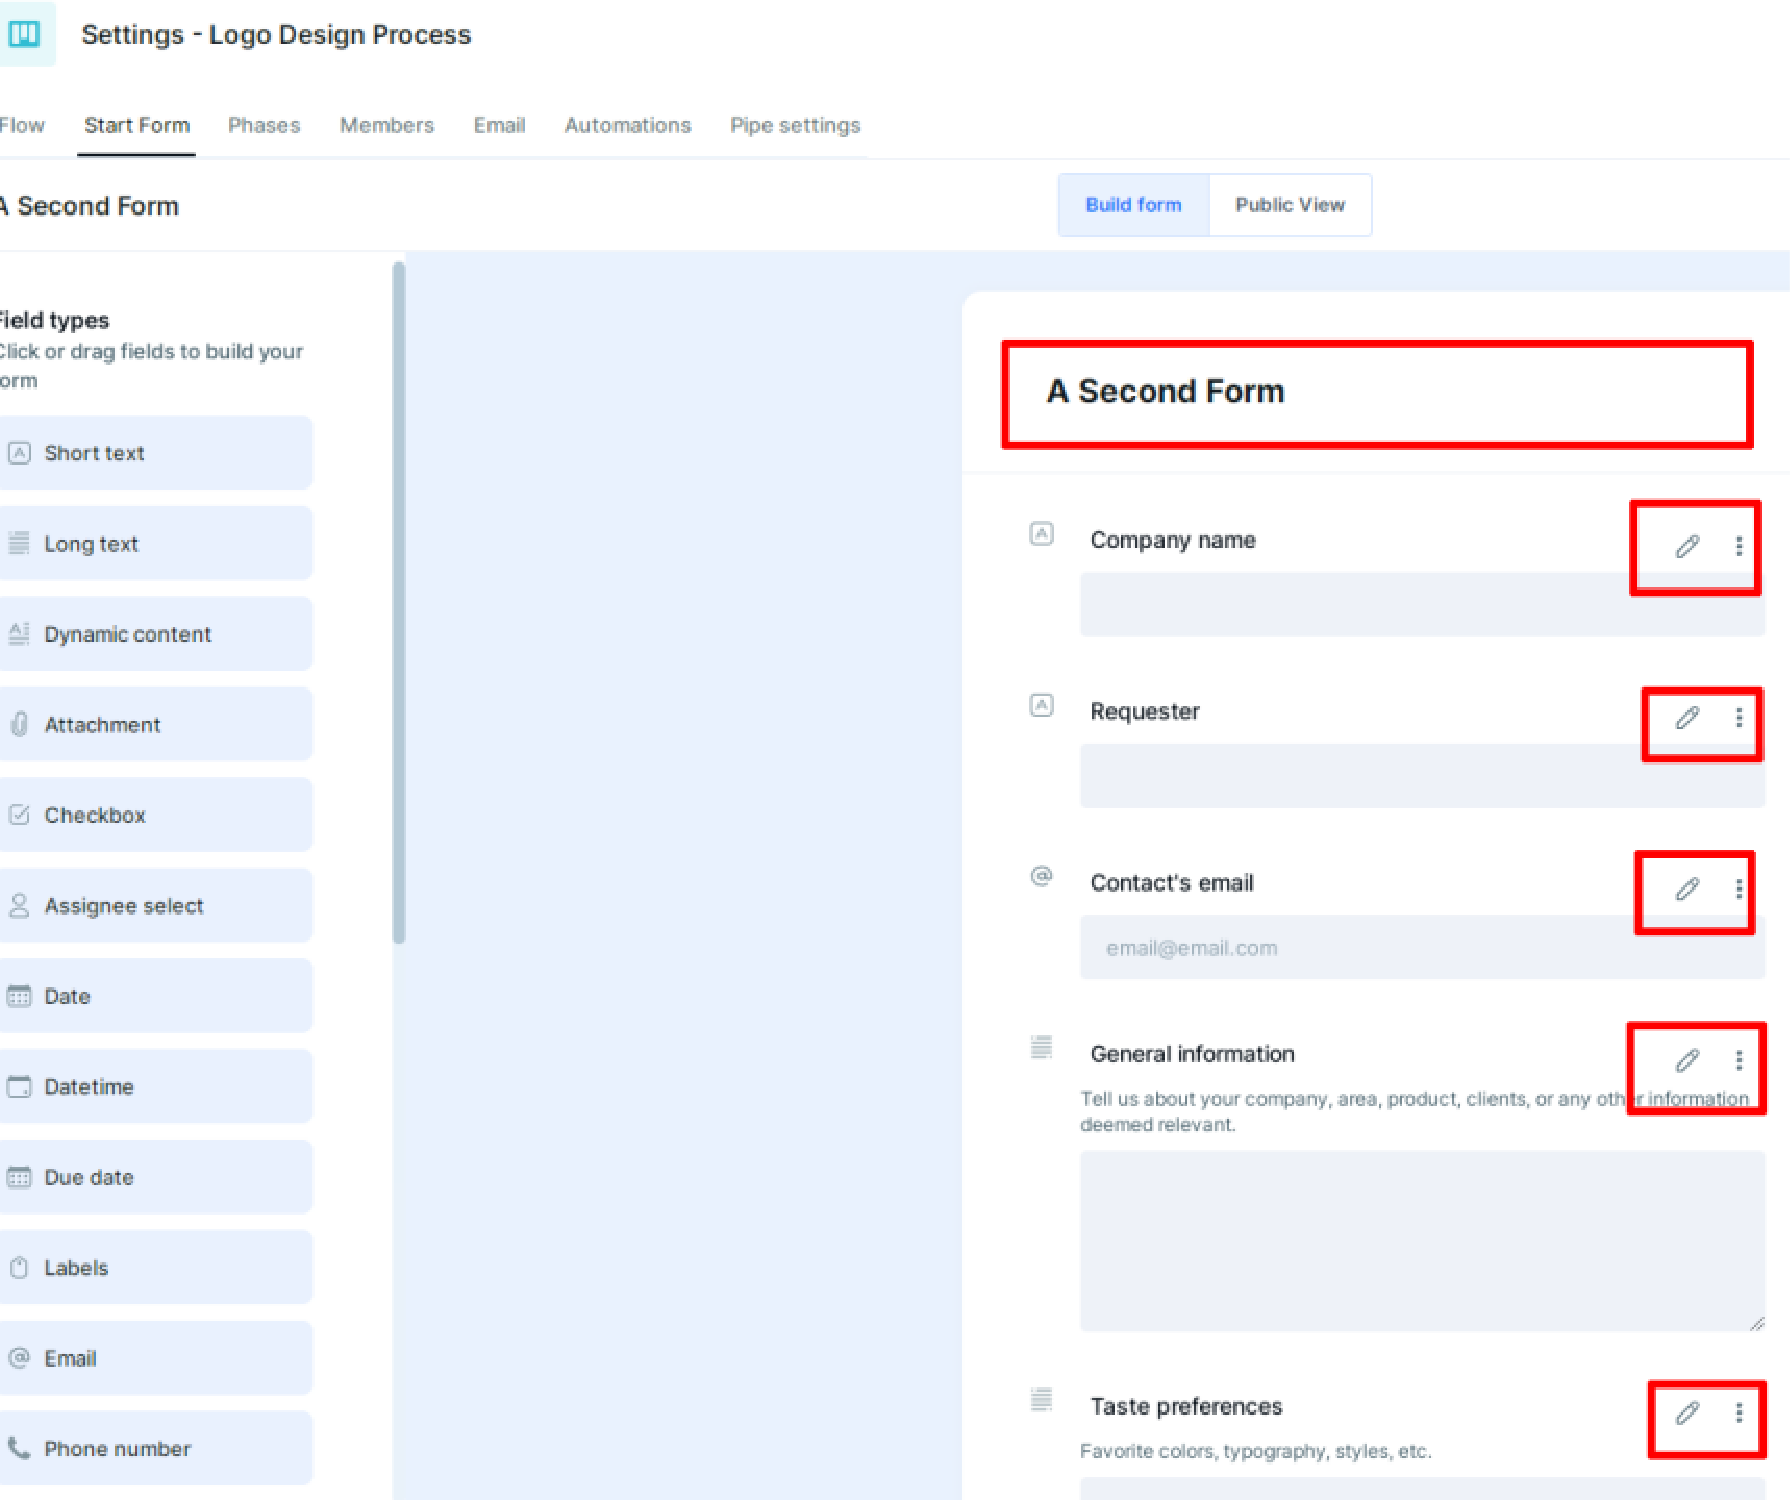Open three-dot options for General information
Screen dimensions: 1790x1500
[x=1739, y=1060]
